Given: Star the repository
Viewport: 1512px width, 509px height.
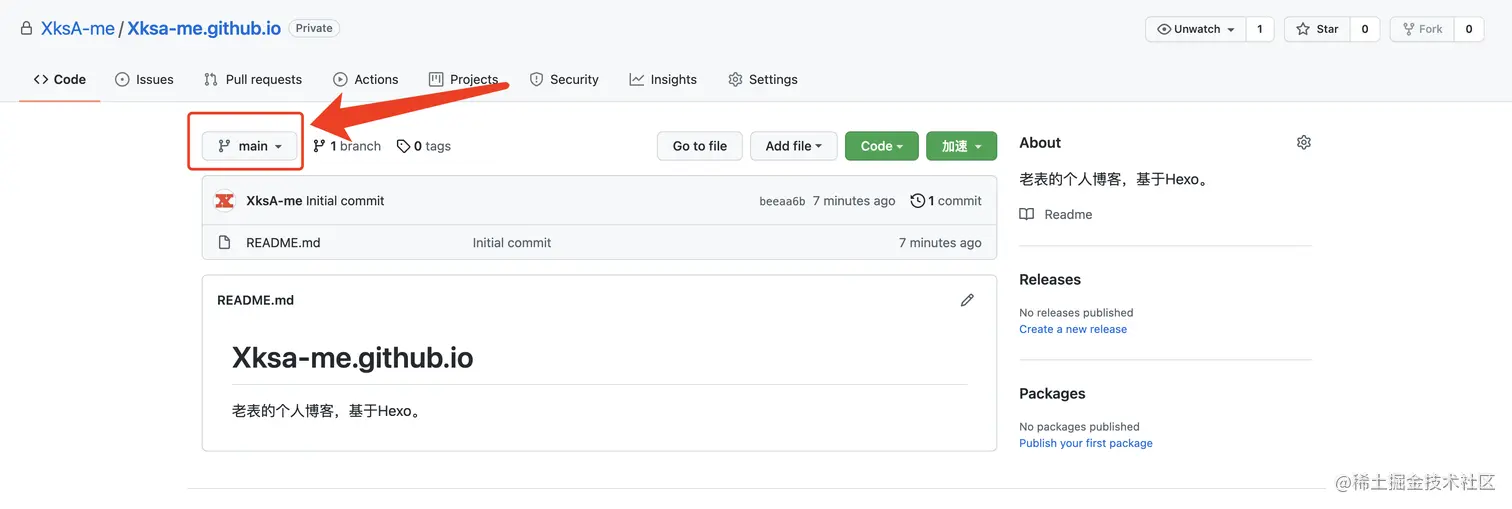Looking at the screenshot, I should [1317, 29].
